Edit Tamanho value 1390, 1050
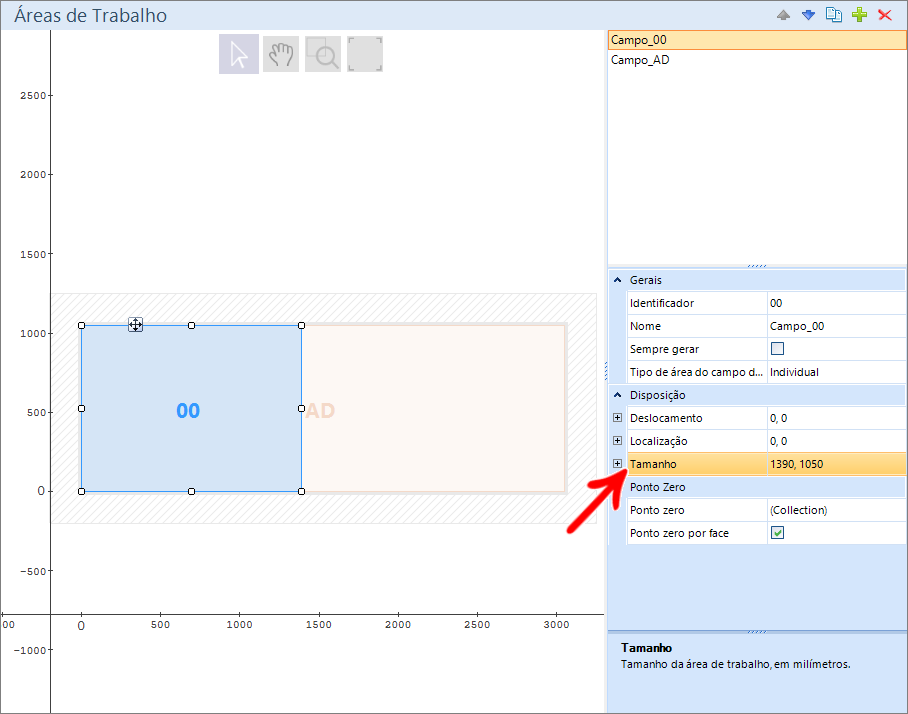Screen dimensions: 908x714 pos(836,464)
